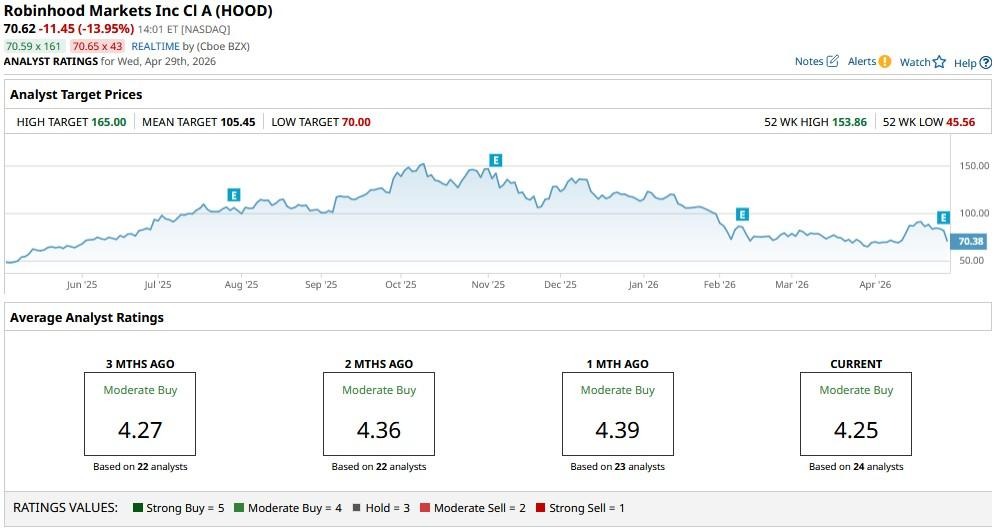Select the earnings marker at chart's right edge
This screenshot has width=997, height=528.
click(942, 217)
